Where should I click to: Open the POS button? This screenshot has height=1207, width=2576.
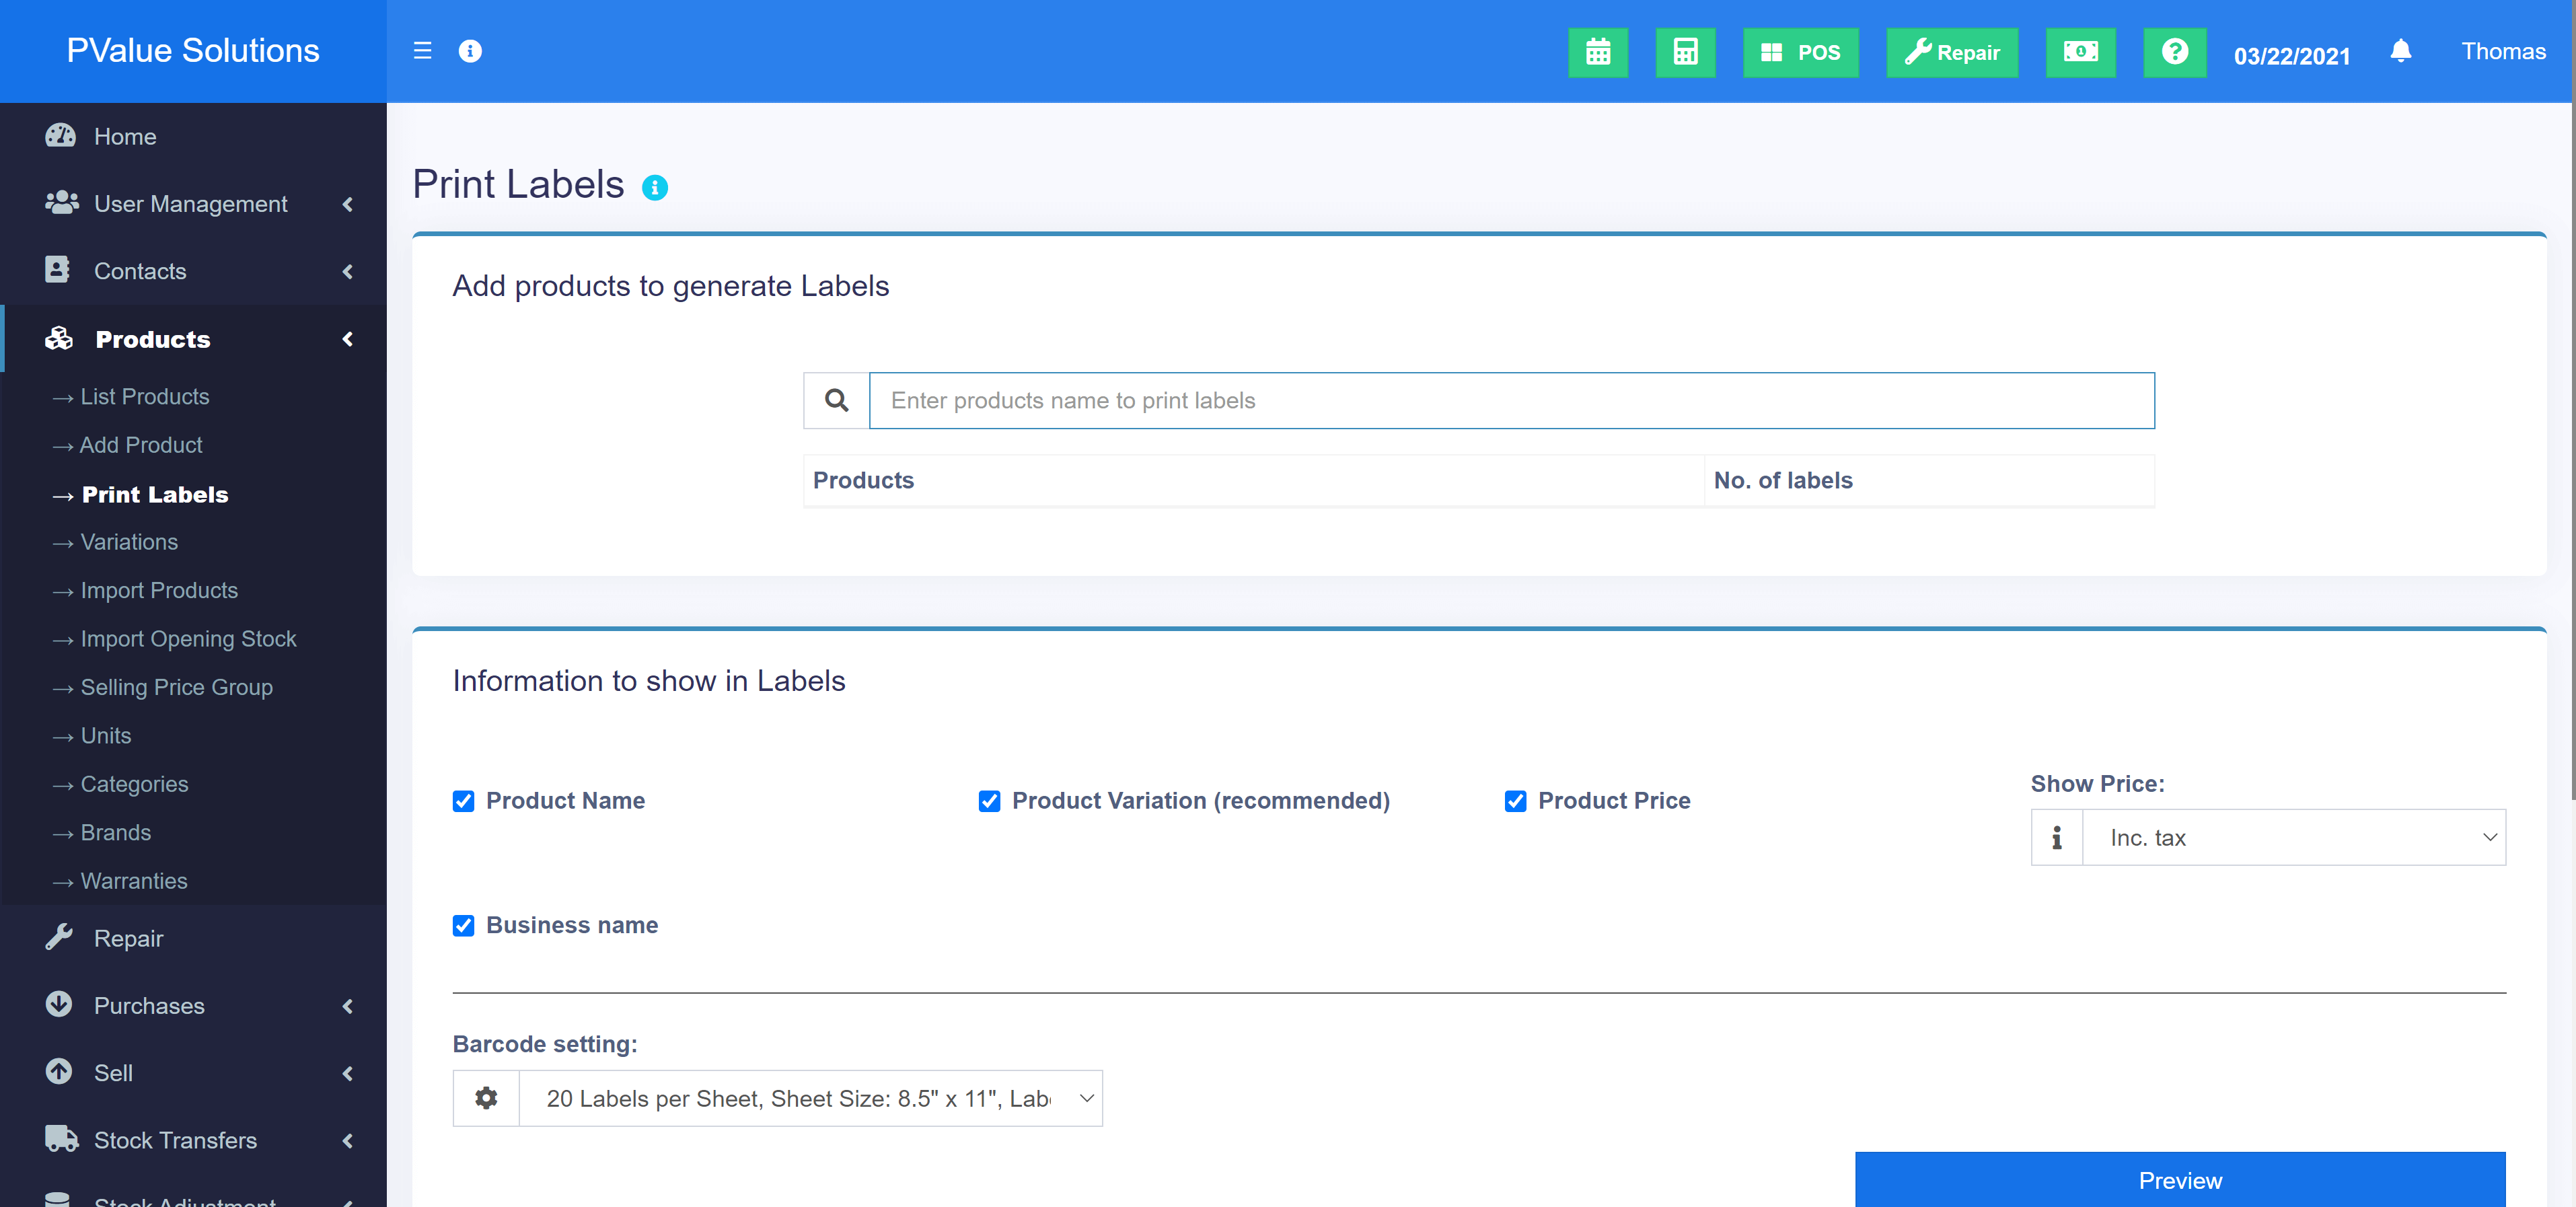[1800, 52]
